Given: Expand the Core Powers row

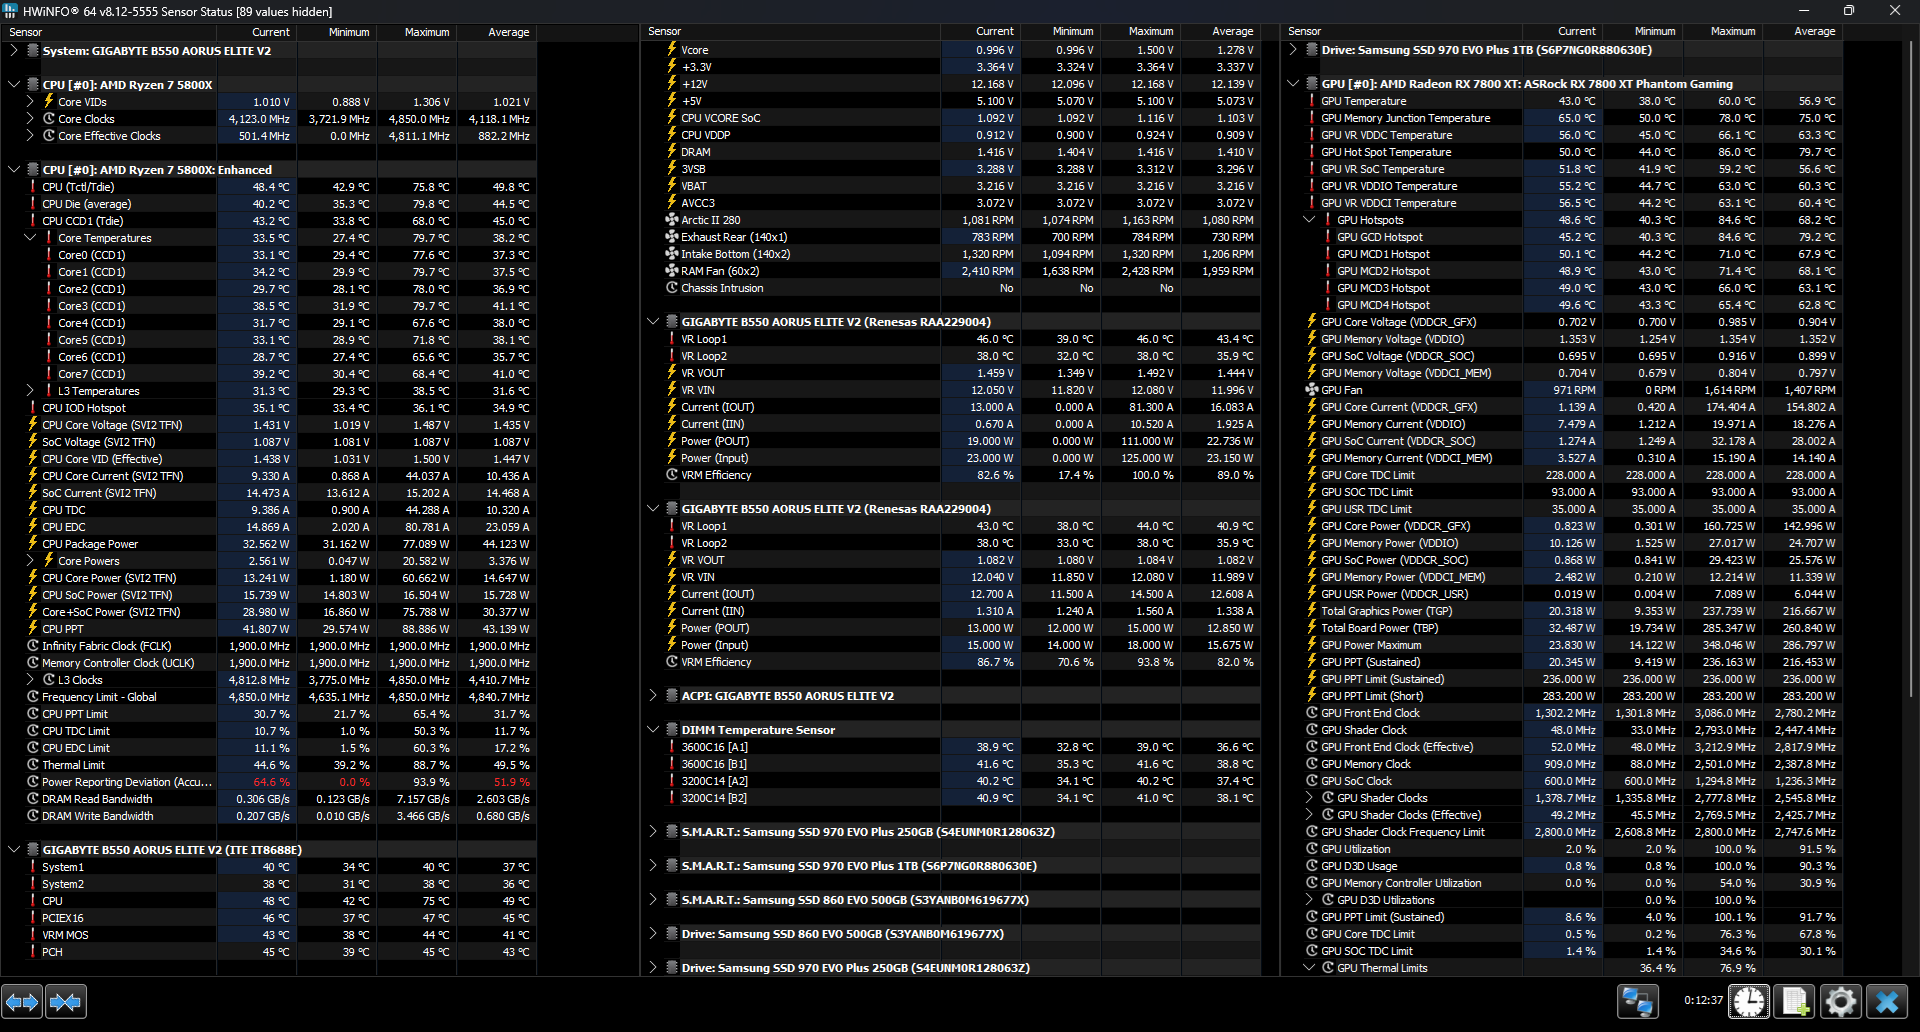Looking at the screenshot, I should pos(30,561).
